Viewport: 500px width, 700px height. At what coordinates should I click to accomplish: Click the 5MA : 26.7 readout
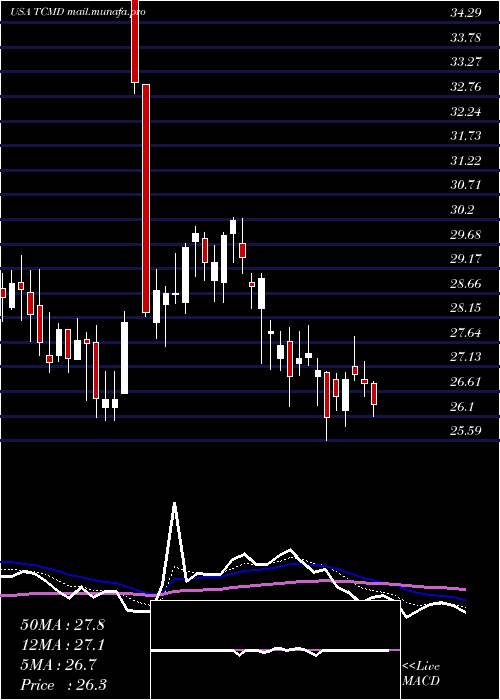pos(58,665)
